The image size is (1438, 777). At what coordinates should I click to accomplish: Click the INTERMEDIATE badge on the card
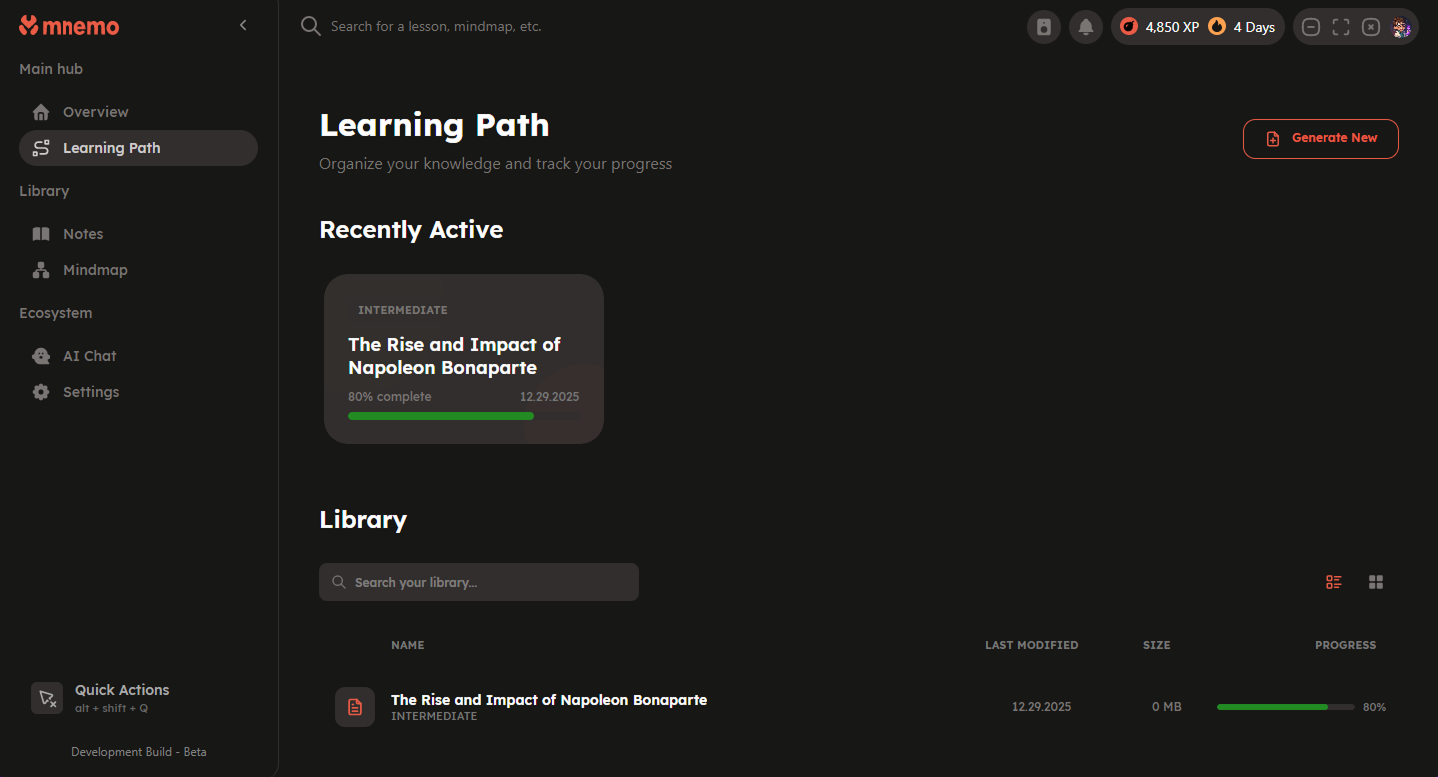click(403, 310)
